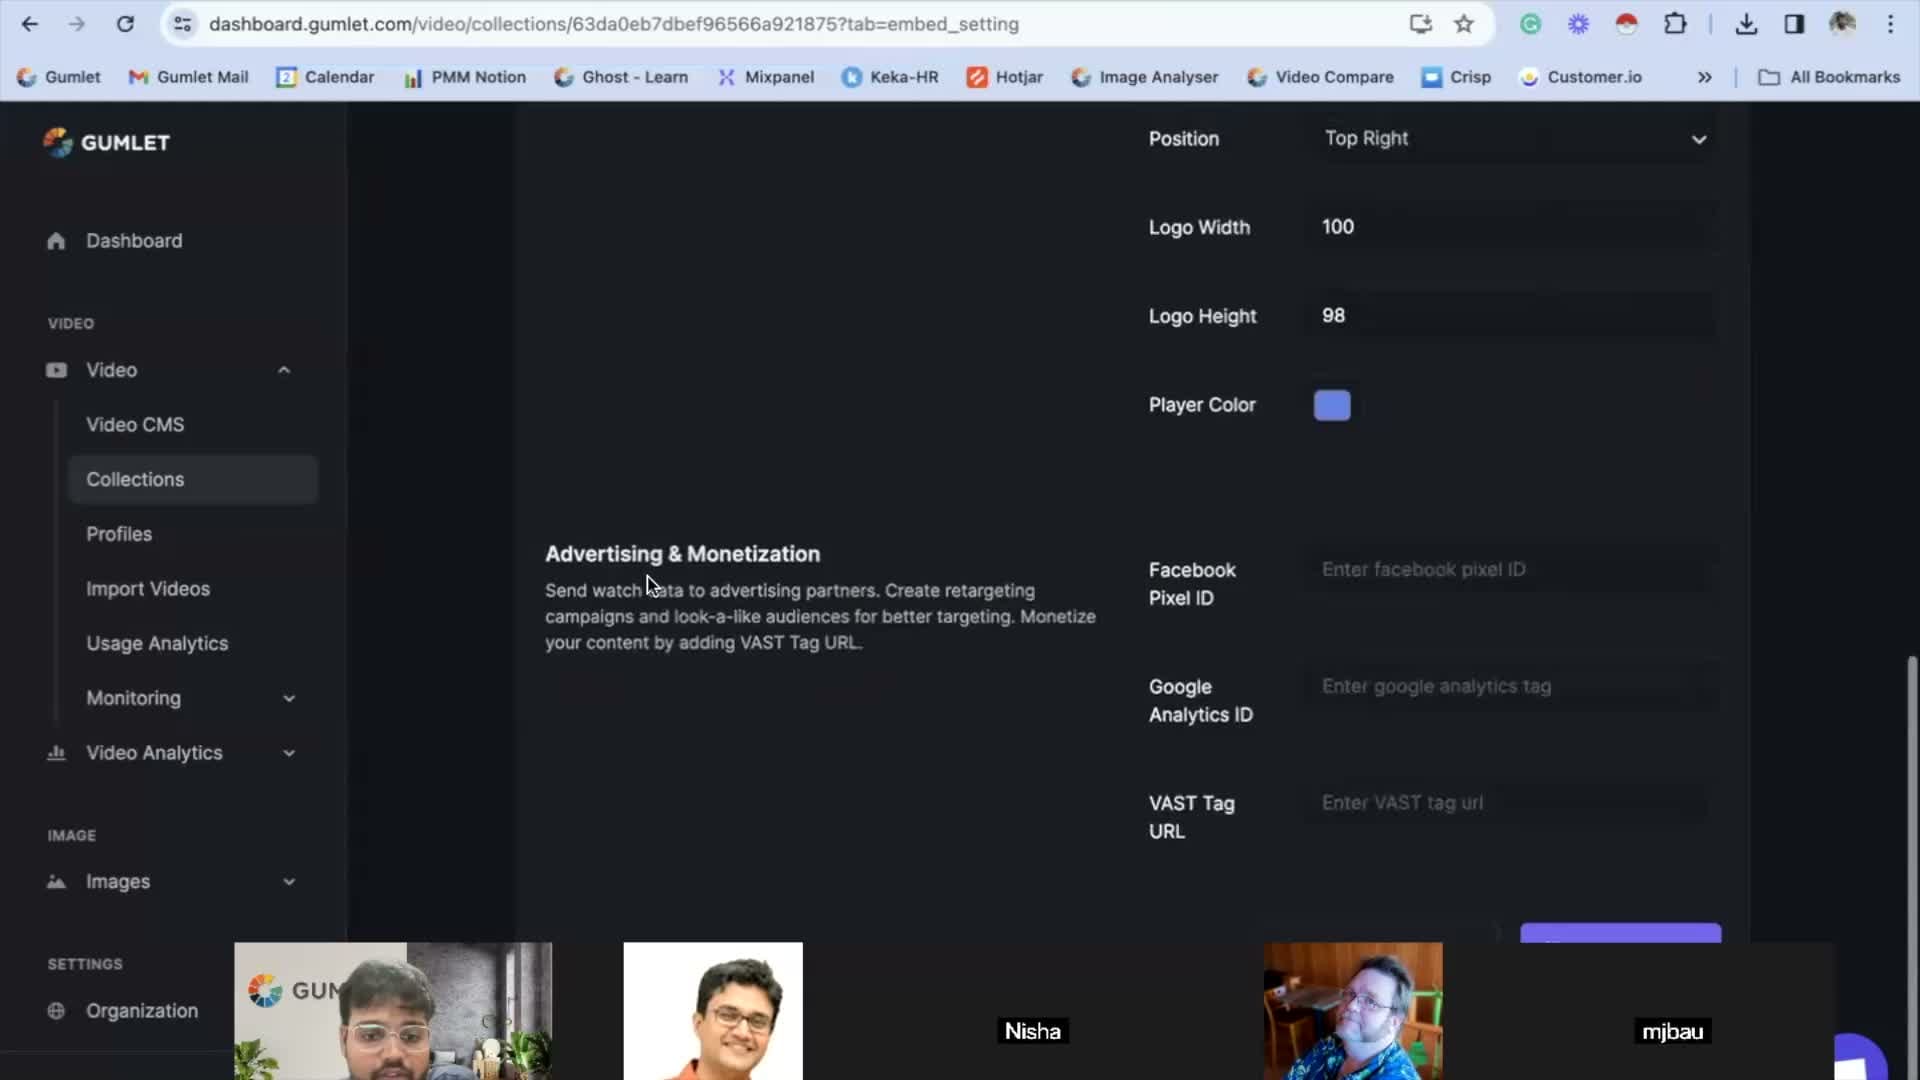Open the Mixpanel bookmark
The image size is (1920, 1080).
click(x=766, y=77)
